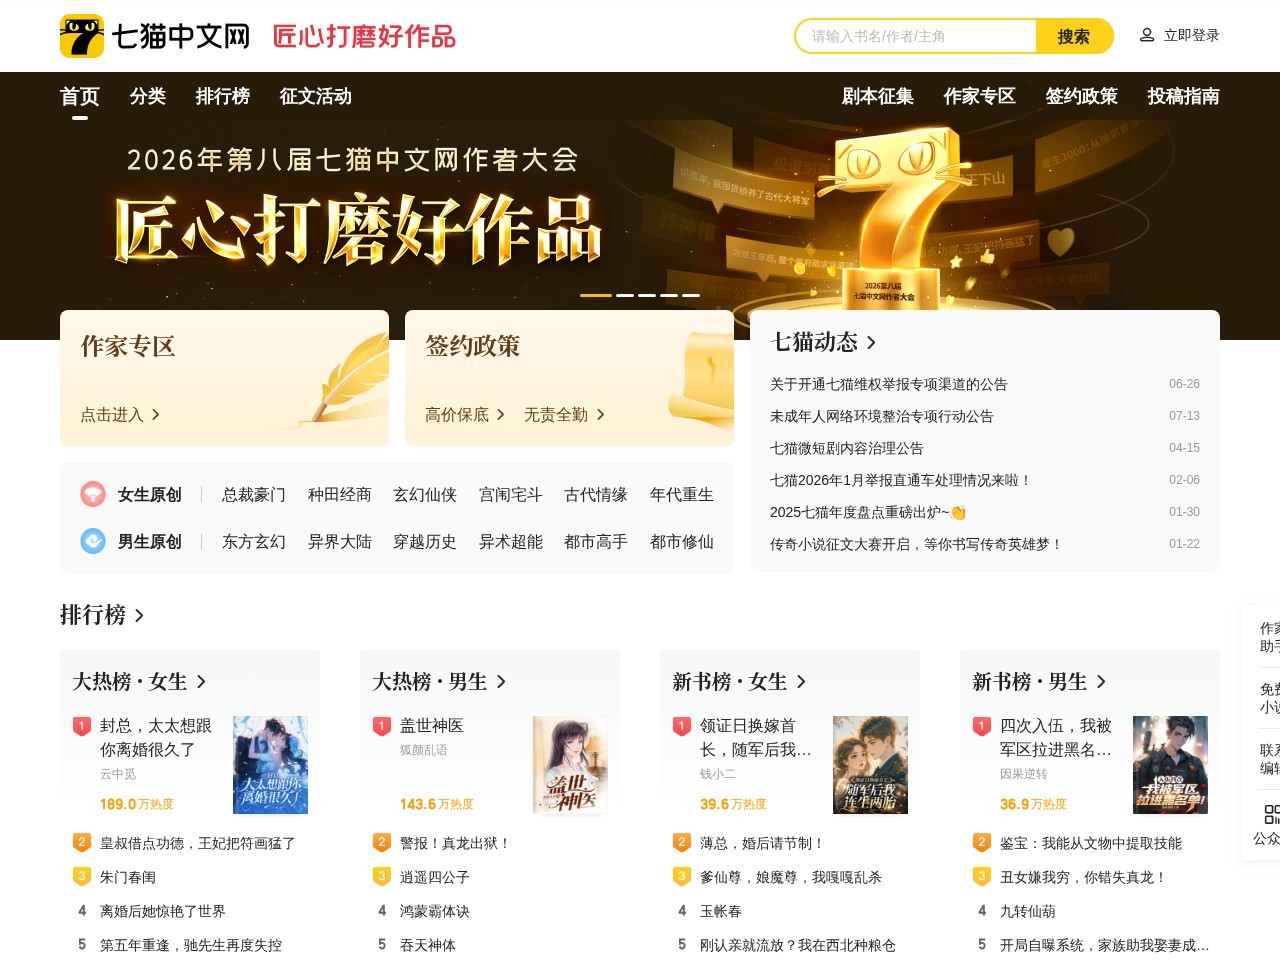The image size is (1280, 960).
Task: Click the book search input field
Action: click(916, 36)
